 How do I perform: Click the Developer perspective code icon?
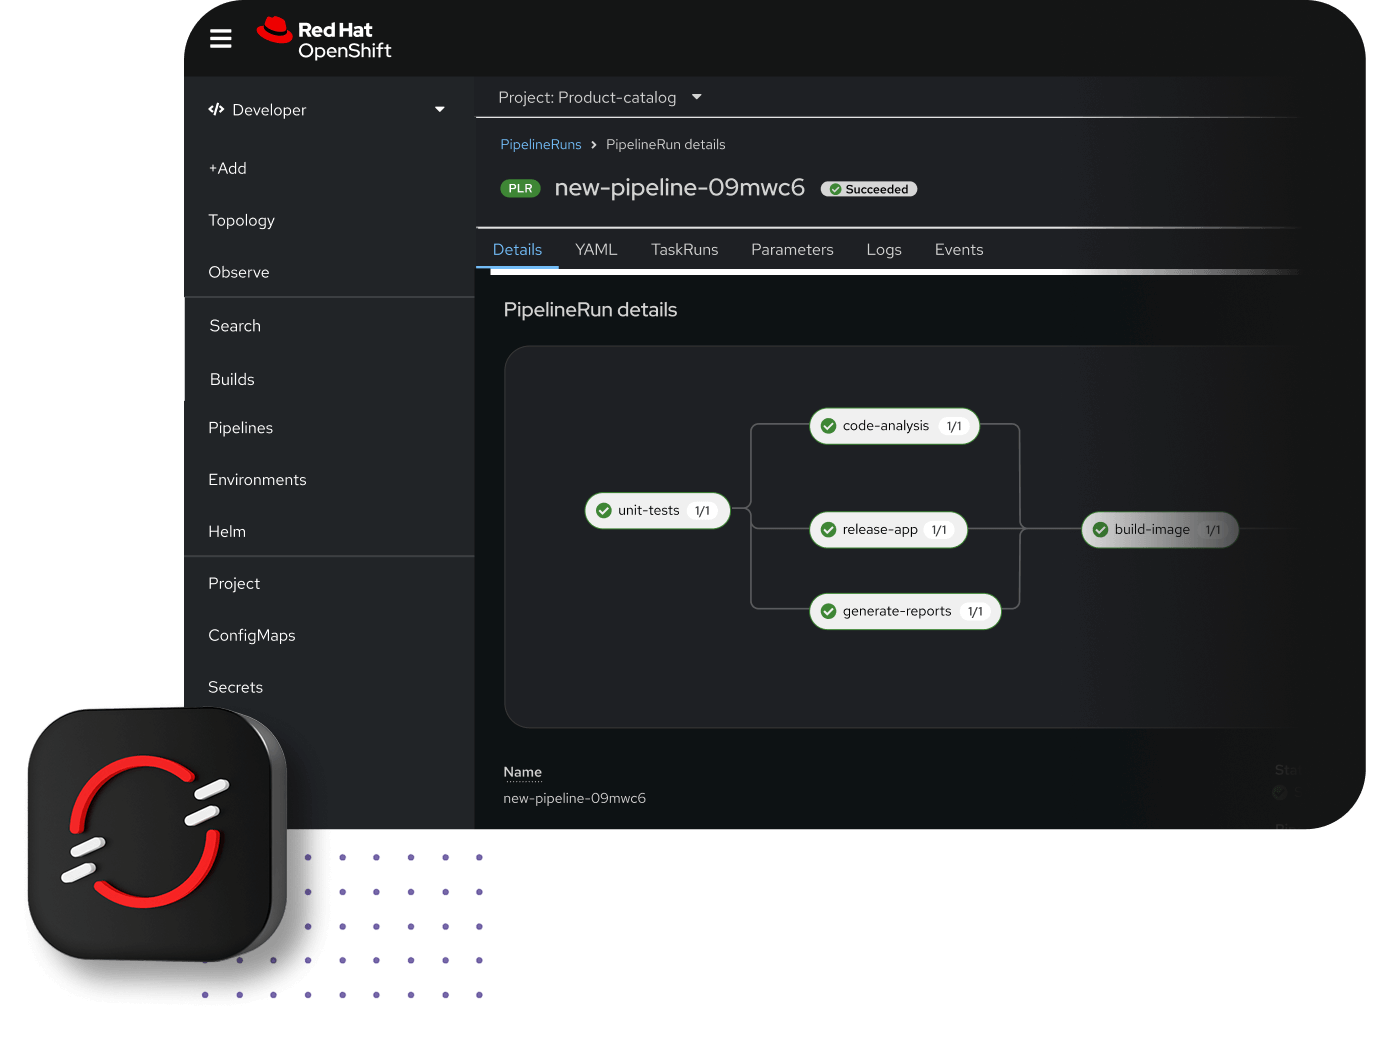pyautogui.click(x=216, y=109)
